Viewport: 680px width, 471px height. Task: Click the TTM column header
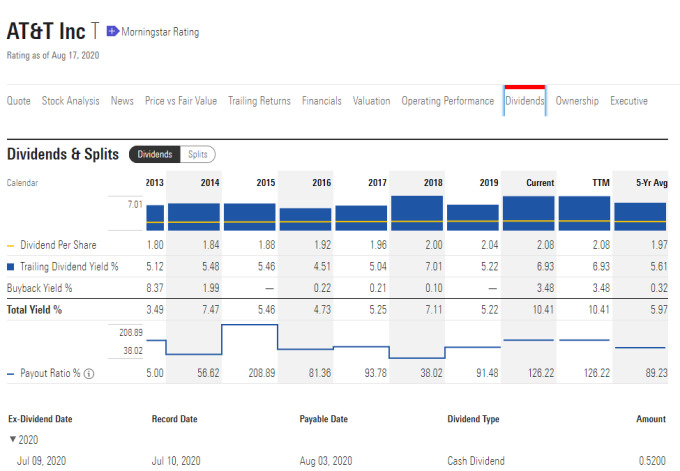click(x=601, y=183)
